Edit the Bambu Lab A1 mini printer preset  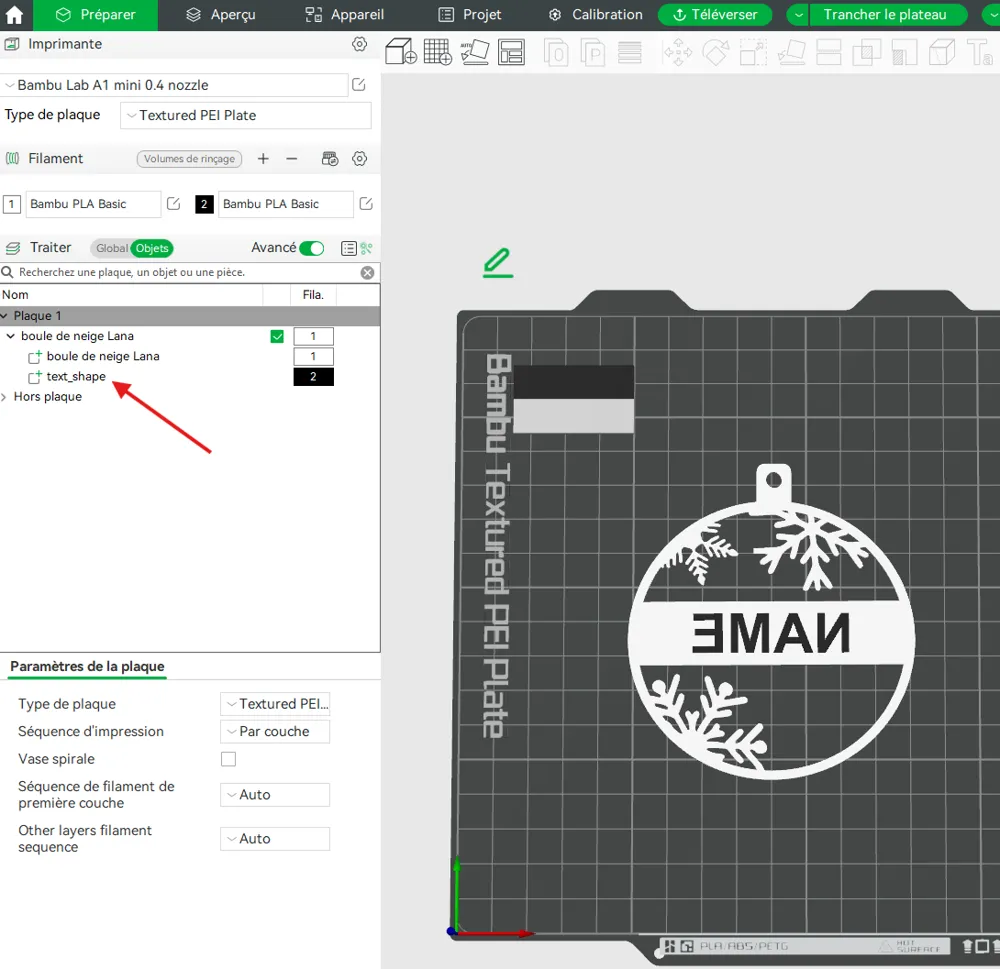point(358,85)
